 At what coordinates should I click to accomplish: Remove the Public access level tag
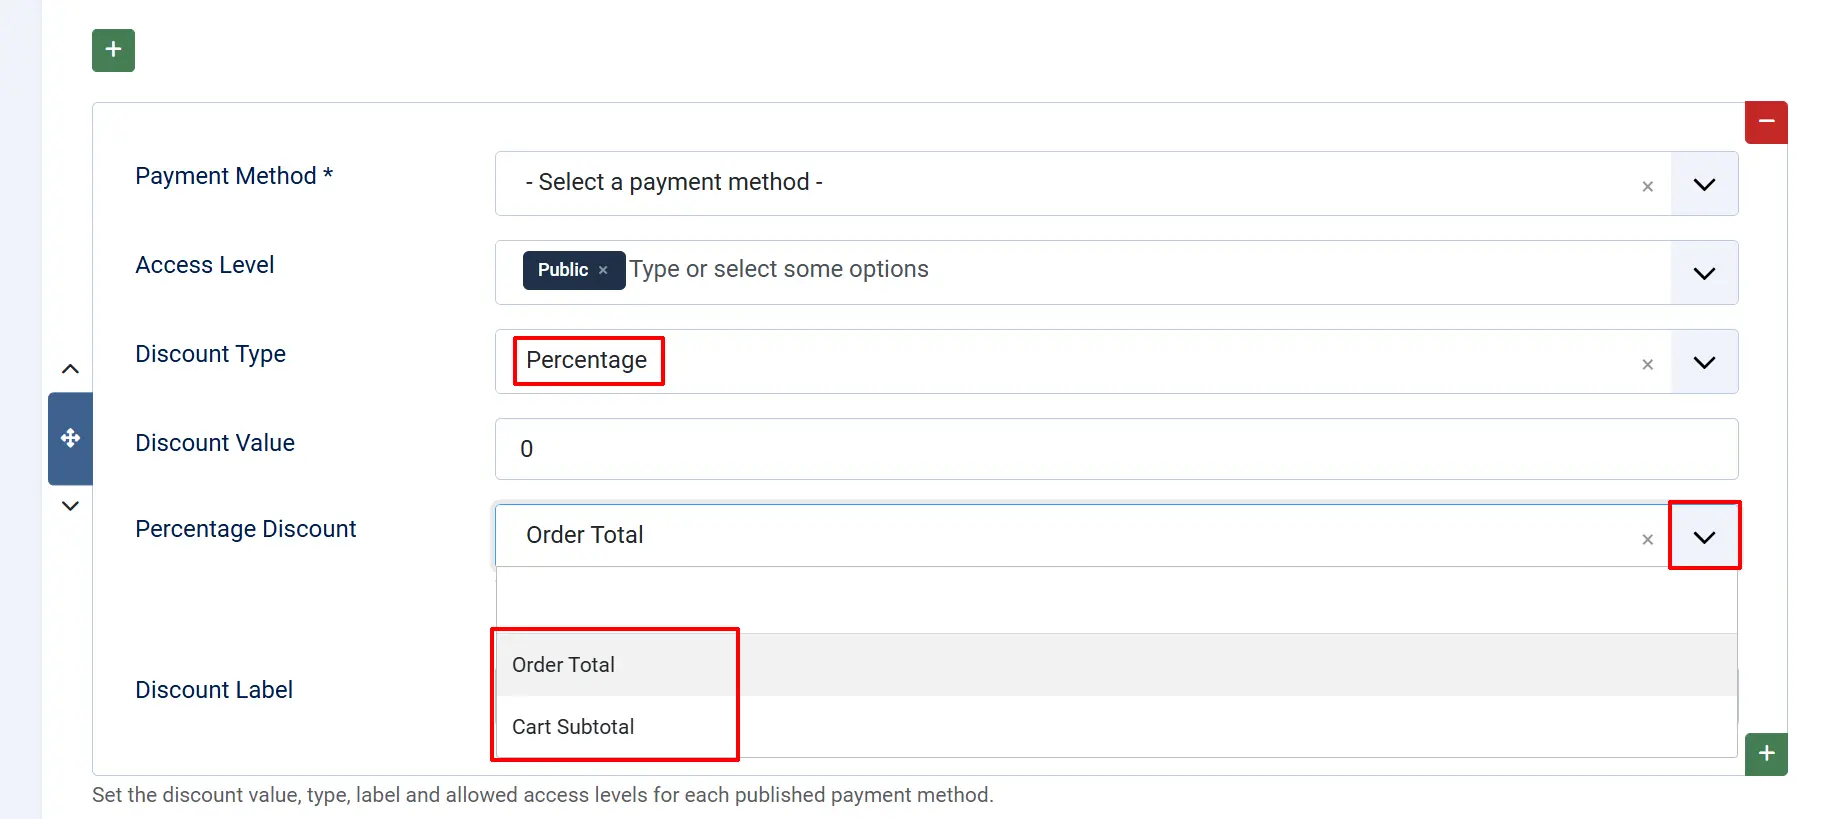click(603, 270)
